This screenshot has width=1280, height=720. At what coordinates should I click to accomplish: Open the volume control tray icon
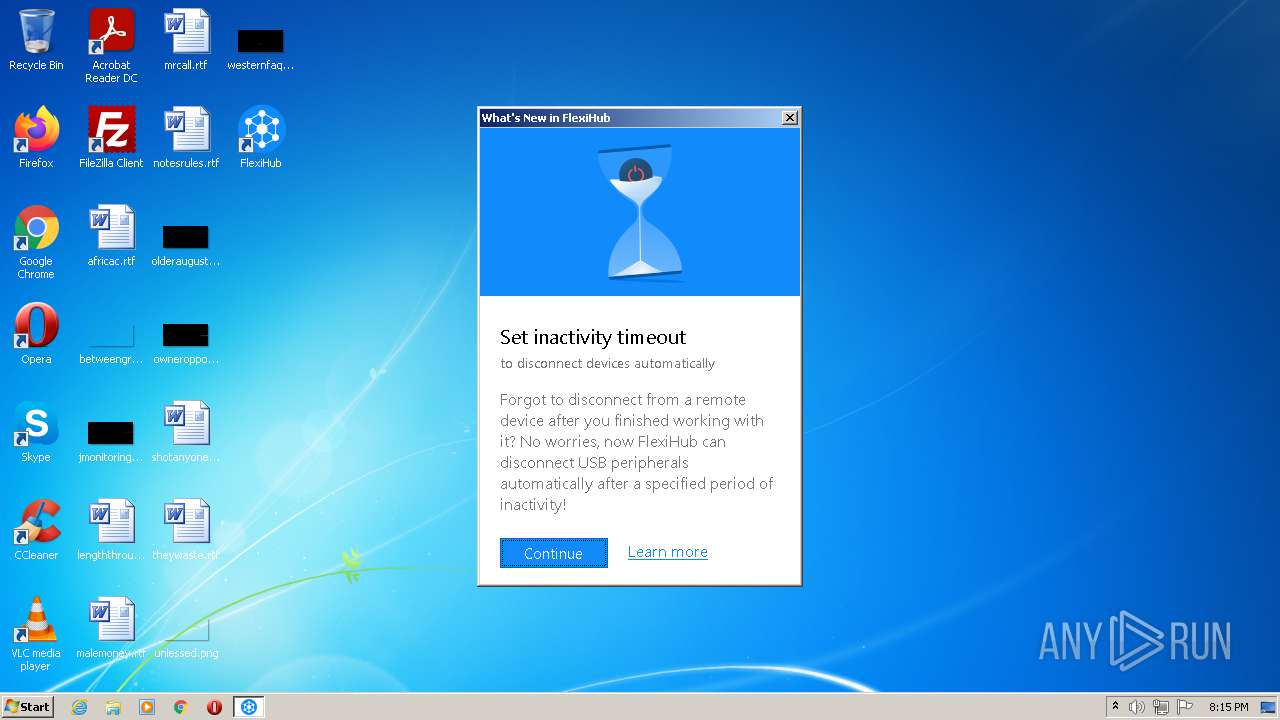point(1137,707)
